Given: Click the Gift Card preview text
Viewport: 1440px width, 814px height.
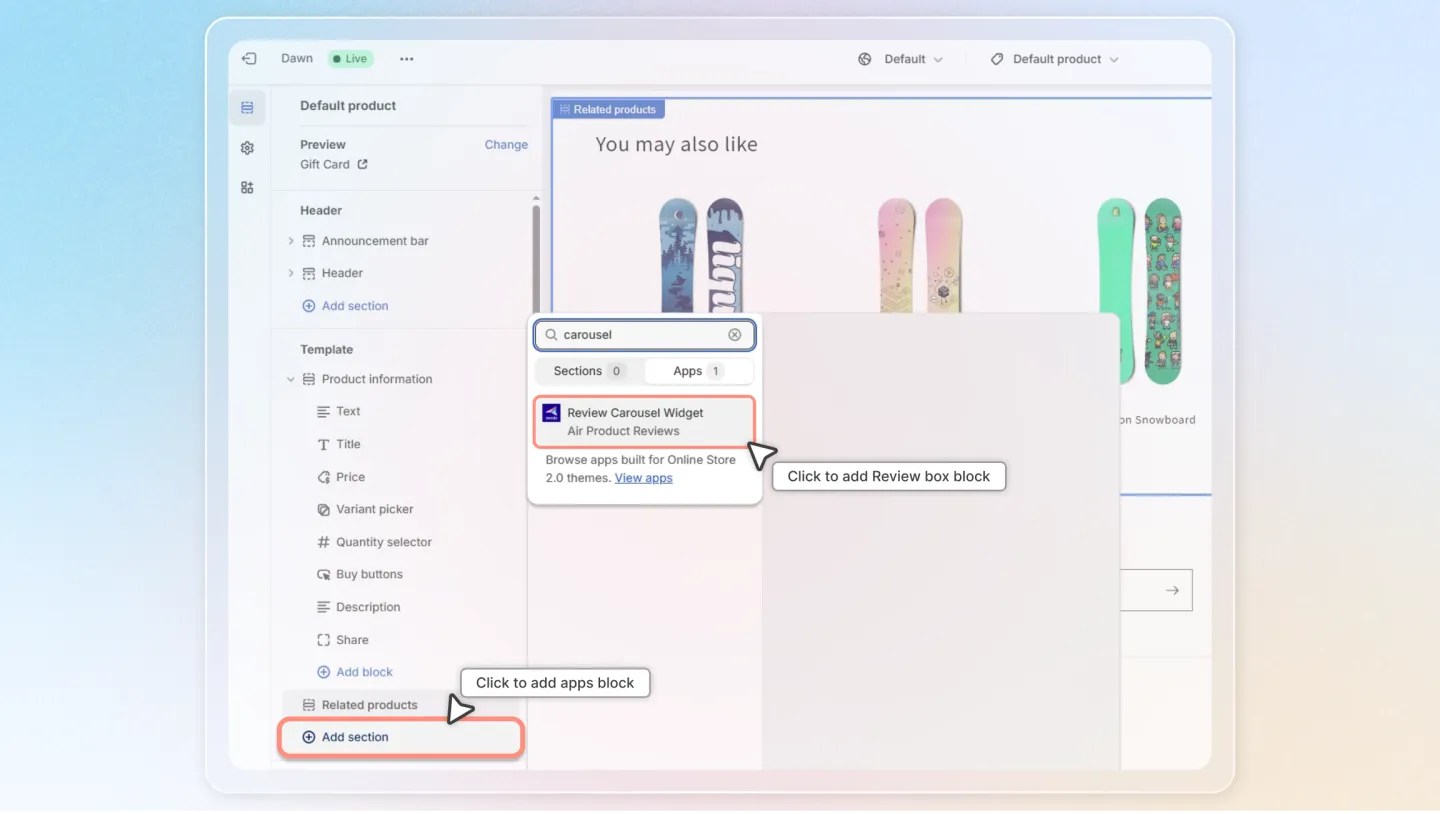Looking at the screenshot, I should 325,164.
